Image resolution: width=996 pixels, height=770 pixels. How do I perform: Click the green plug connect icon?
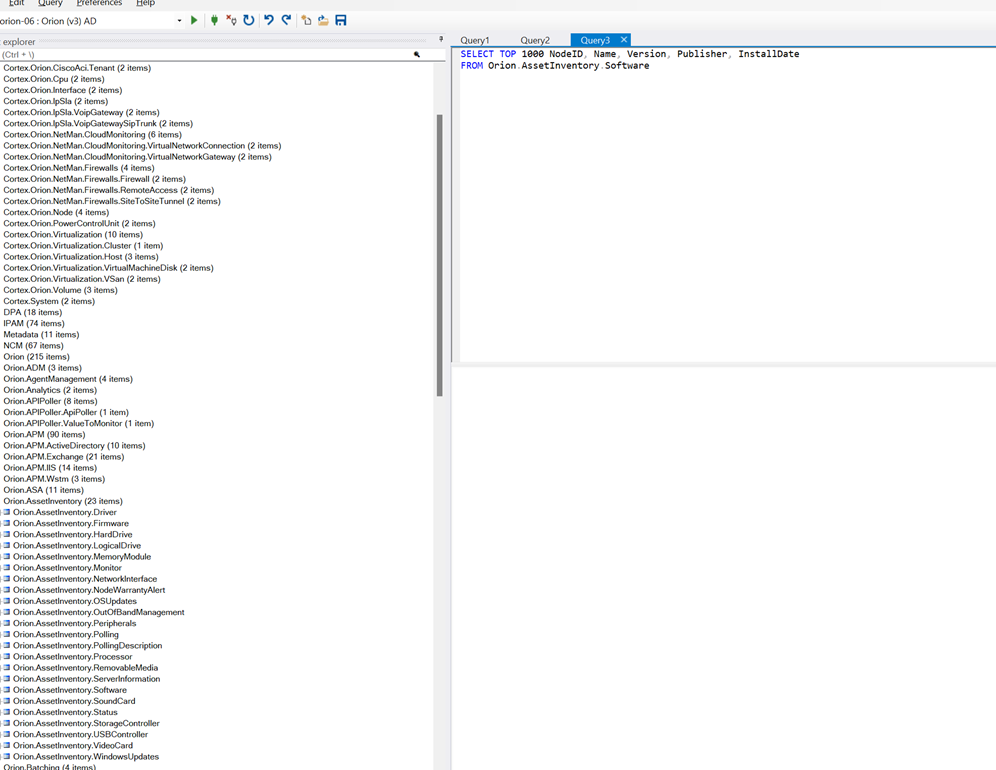tap(214, 20)
